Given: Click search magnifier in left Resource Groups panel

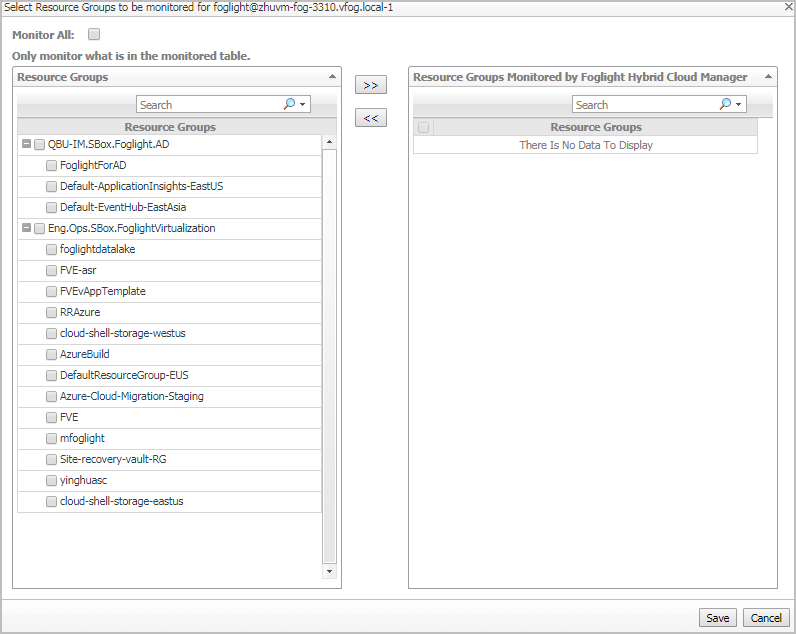Looking at the screenshot, I should pyautogui.click(x=289, y=104).
